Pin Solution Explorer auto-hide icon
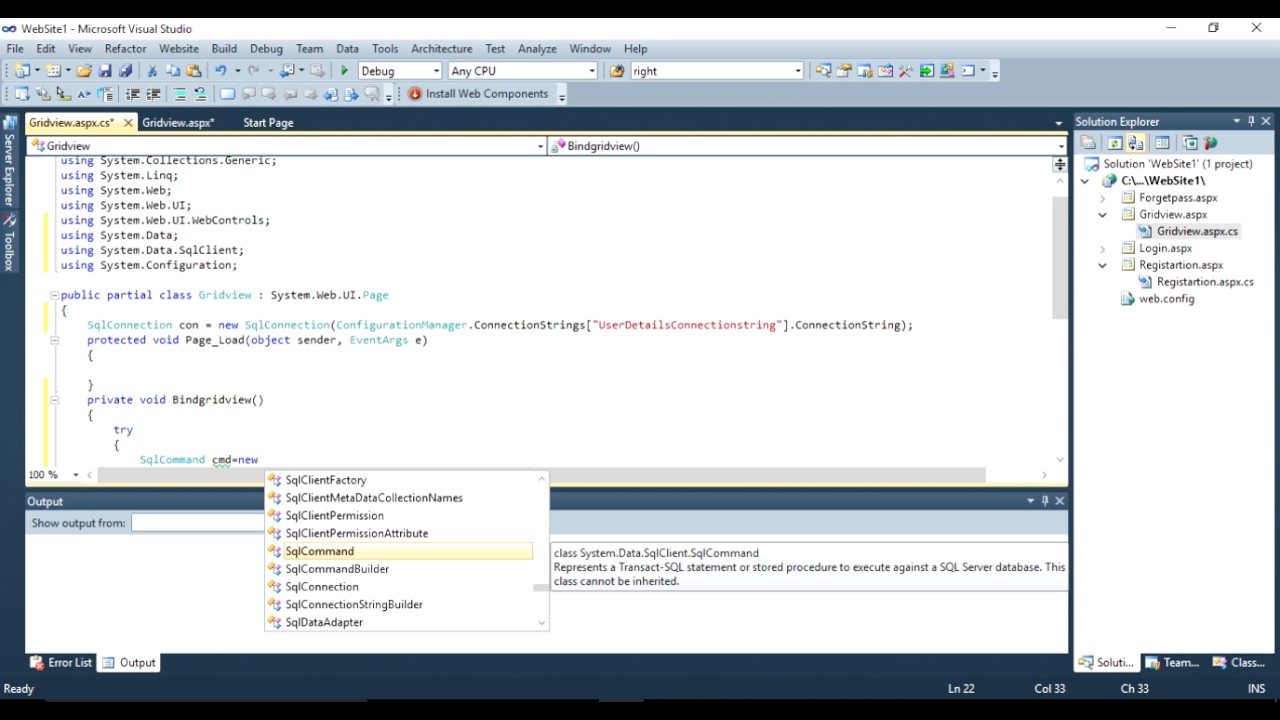Viewport: 1280px width, 720px height. click(x=1250, y=121)
